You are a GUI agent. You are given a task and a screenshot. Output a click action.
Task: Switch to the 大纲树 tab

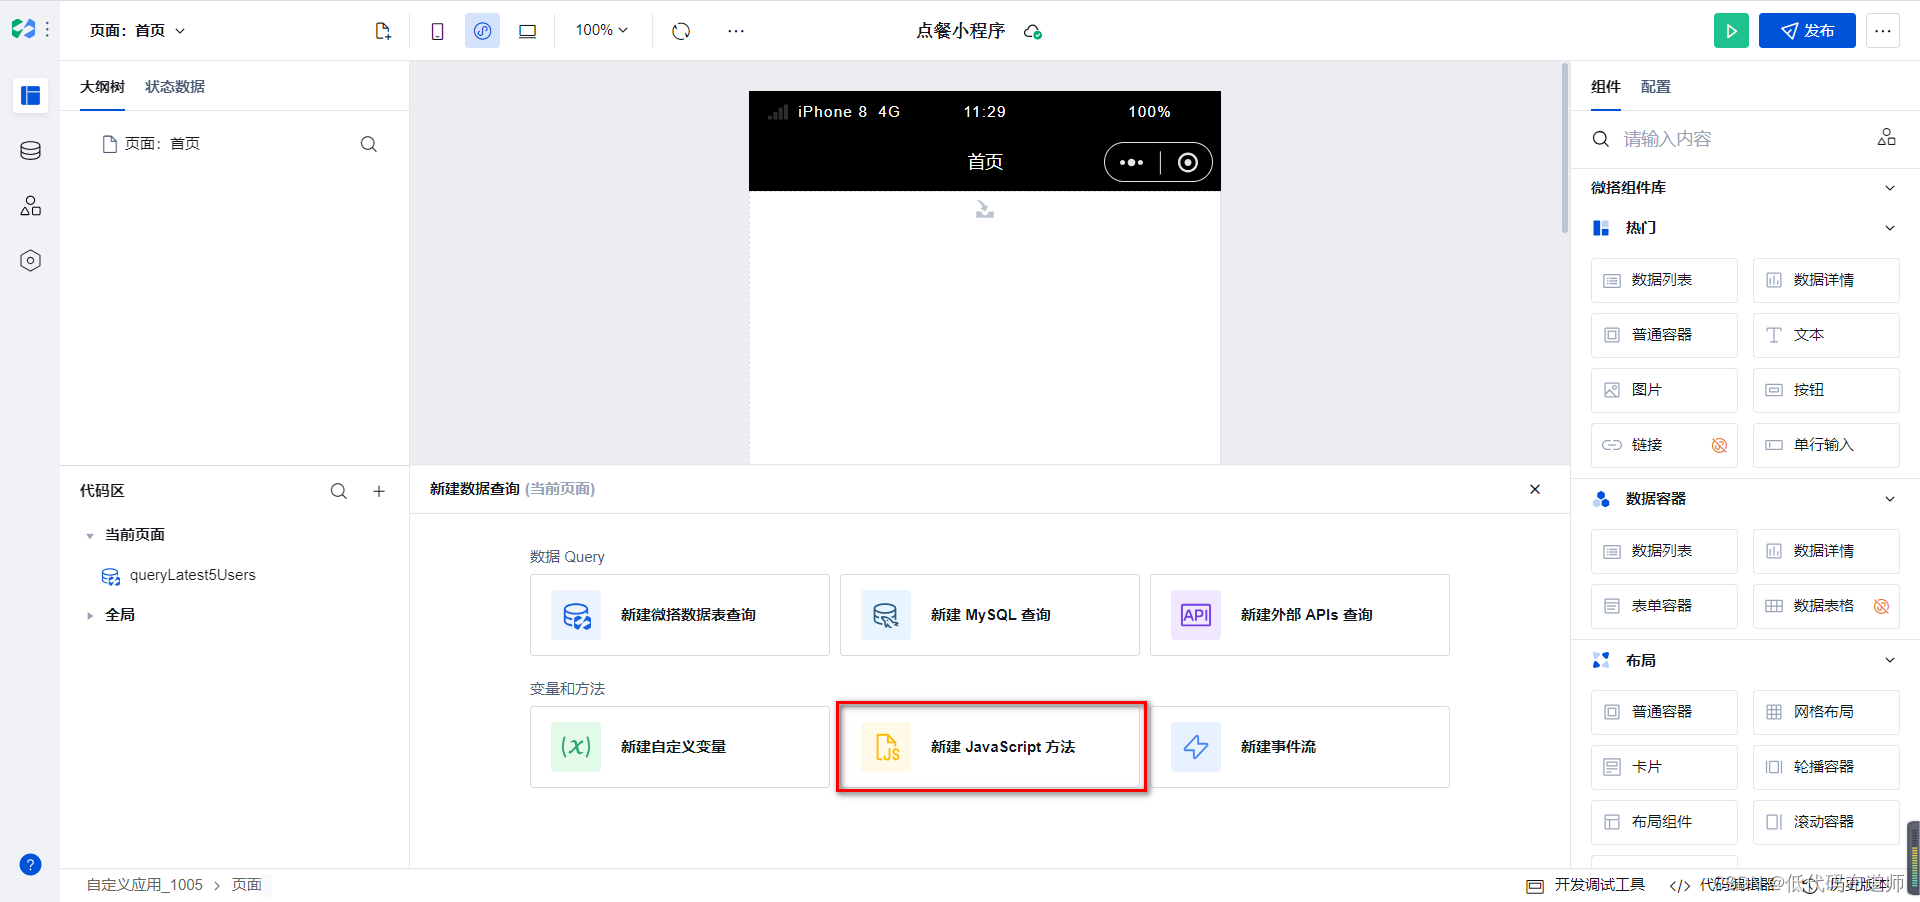point(102,87)
